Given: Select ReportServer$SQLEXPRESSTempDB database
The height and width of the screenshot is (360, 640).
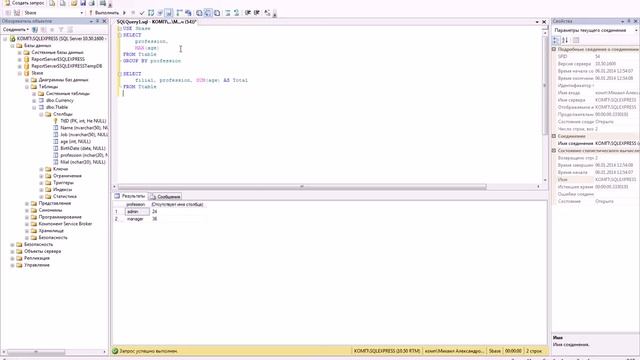Looking at the screenshot, I should point(67,66).
